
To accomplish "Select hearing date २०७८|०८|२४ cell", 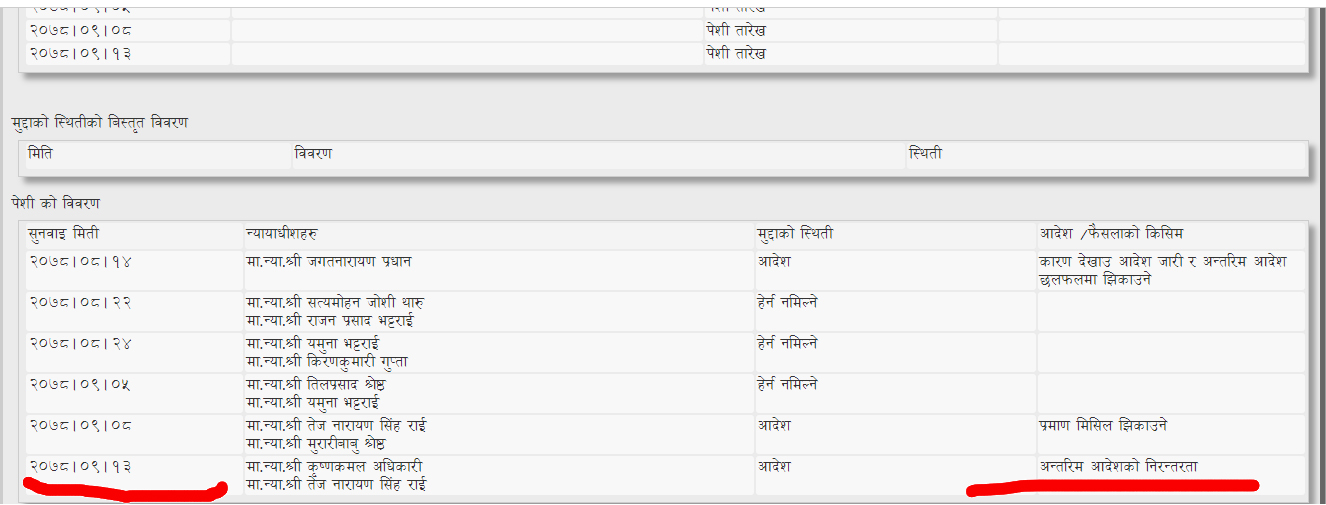I will tap(80, 344).
